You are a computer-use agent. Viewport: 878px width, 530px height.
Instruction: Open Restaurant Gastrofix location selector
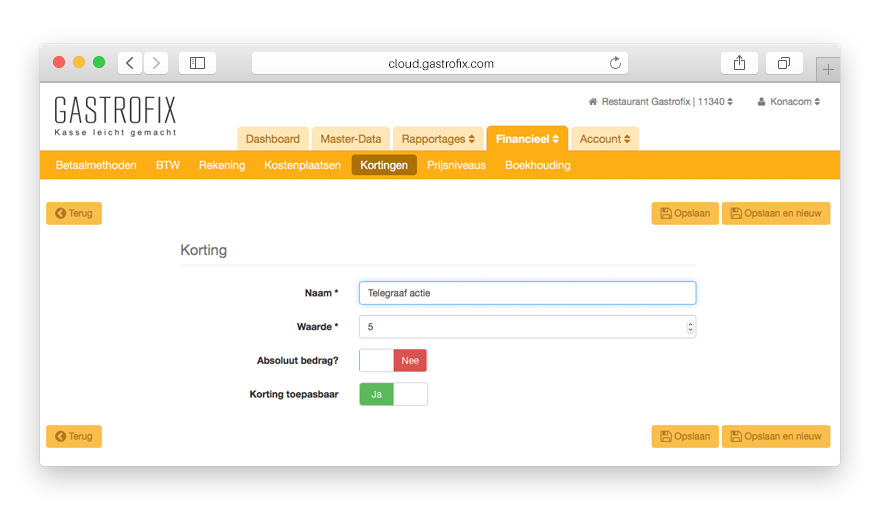click(x=661, y=102)
